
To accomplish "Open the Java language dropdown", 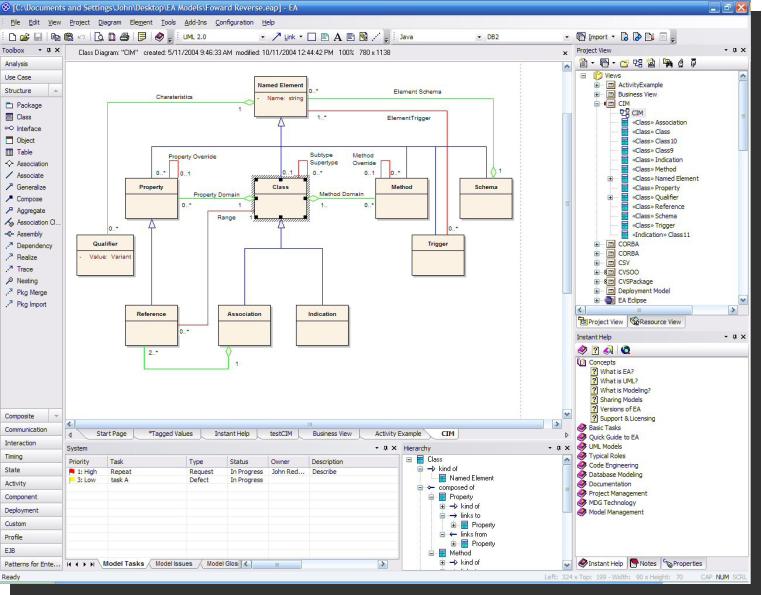I will (479, 37).
